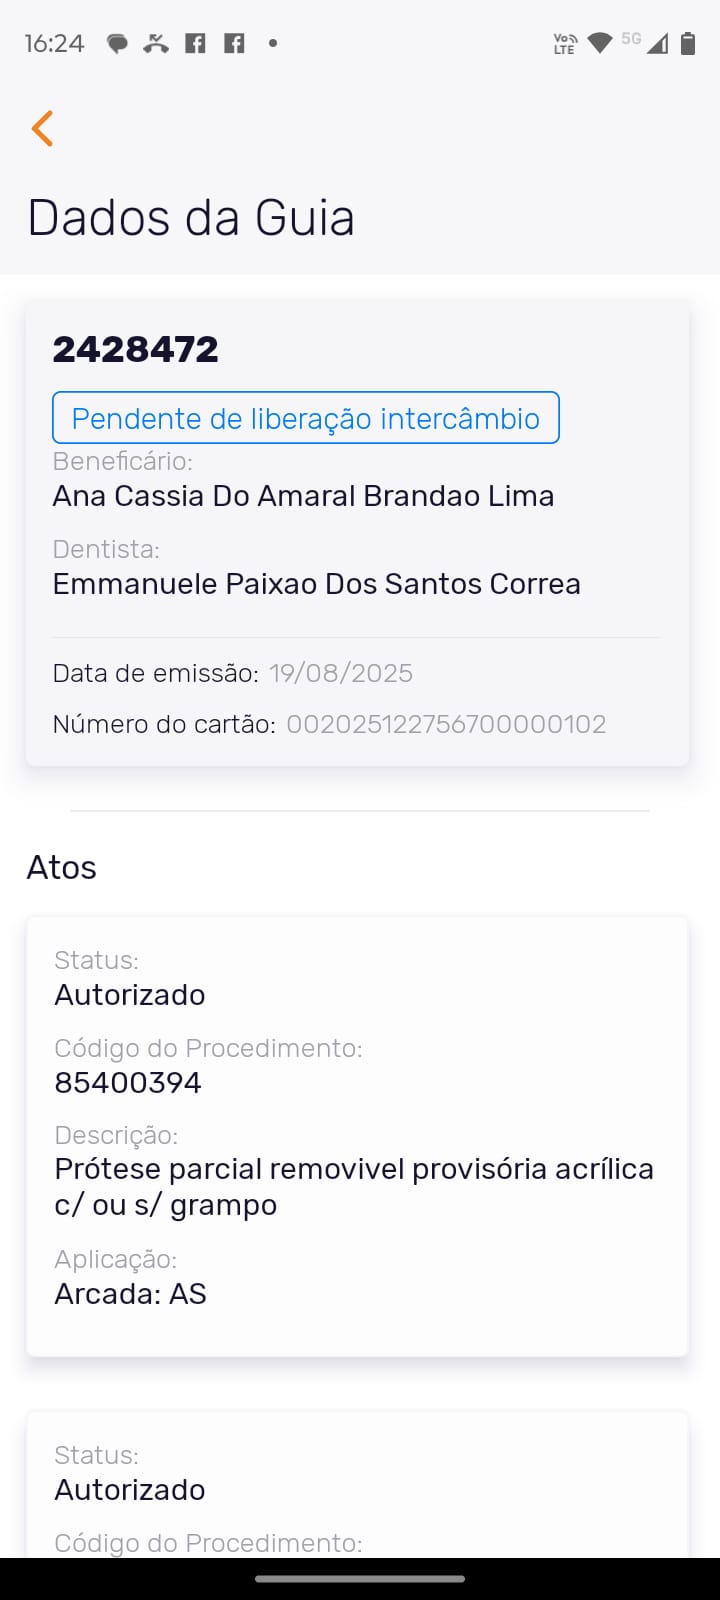The image size is (720, 1600).
Task: Tap the 'Pendente de liberação intercâmbio' status badge
Action: (x=305, y=418)
